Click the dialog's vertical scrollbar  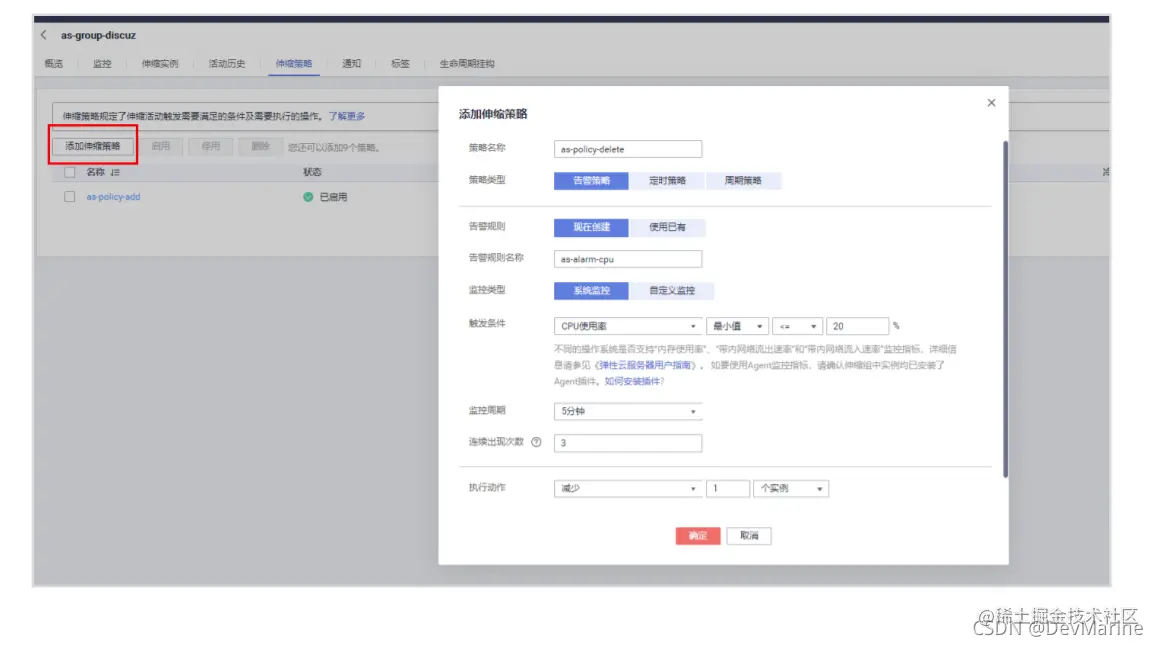pyautogui.click(x=1004, y=309)
